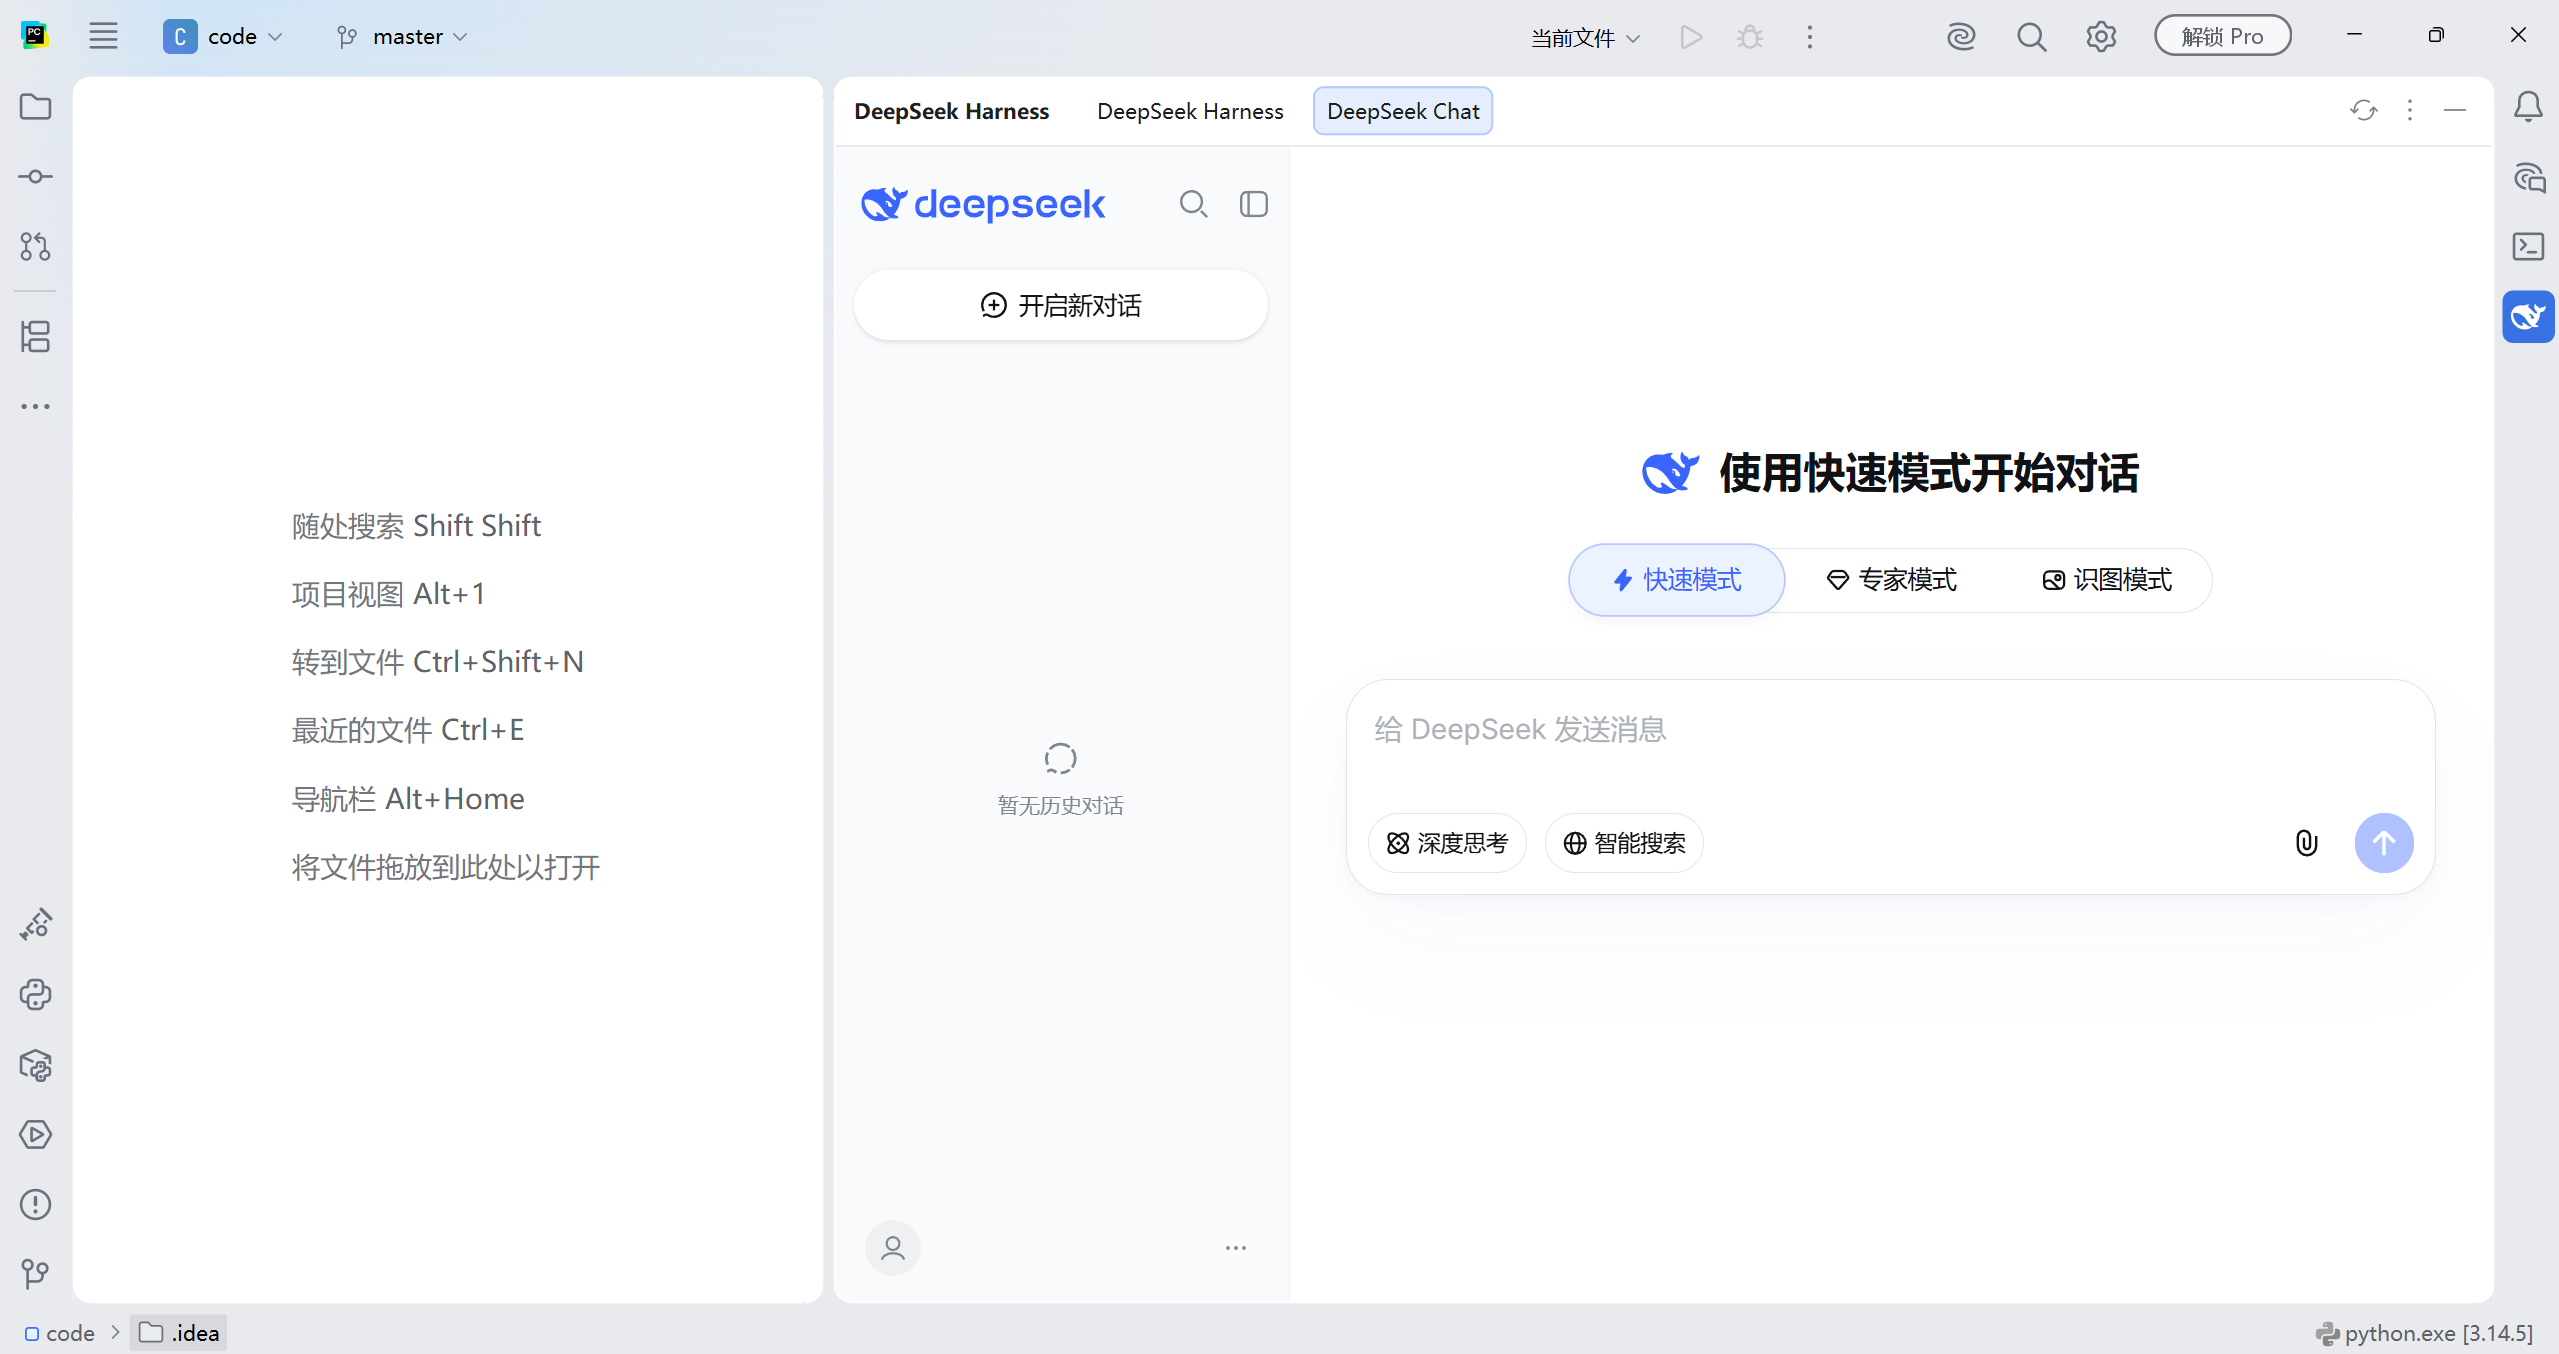
Task: Expand the master branch dropdown
Action: (x=402, y=37)
